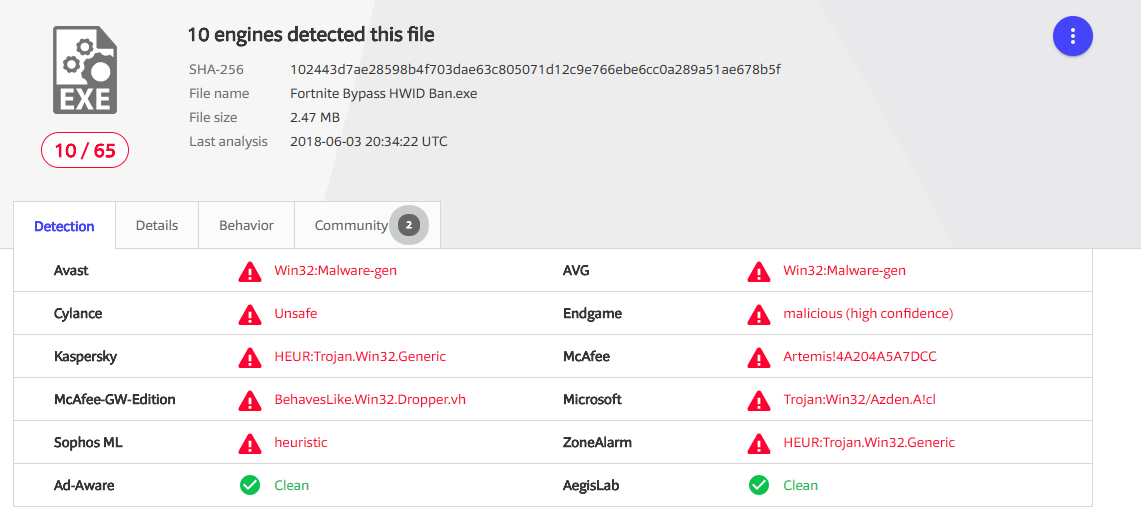
Task: Click the file size value 2.47 MB
Action: tap(314, 118)
